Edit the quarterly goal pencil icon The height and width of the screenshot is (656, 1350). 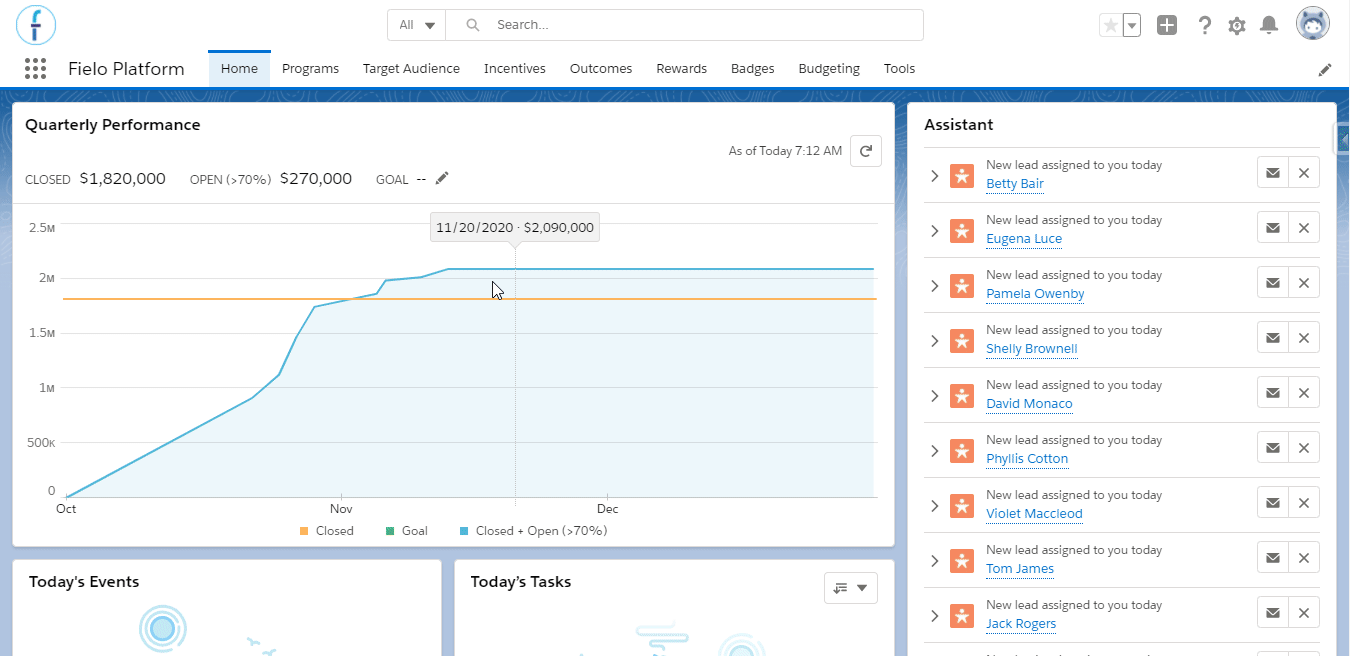tap(442, 178)
